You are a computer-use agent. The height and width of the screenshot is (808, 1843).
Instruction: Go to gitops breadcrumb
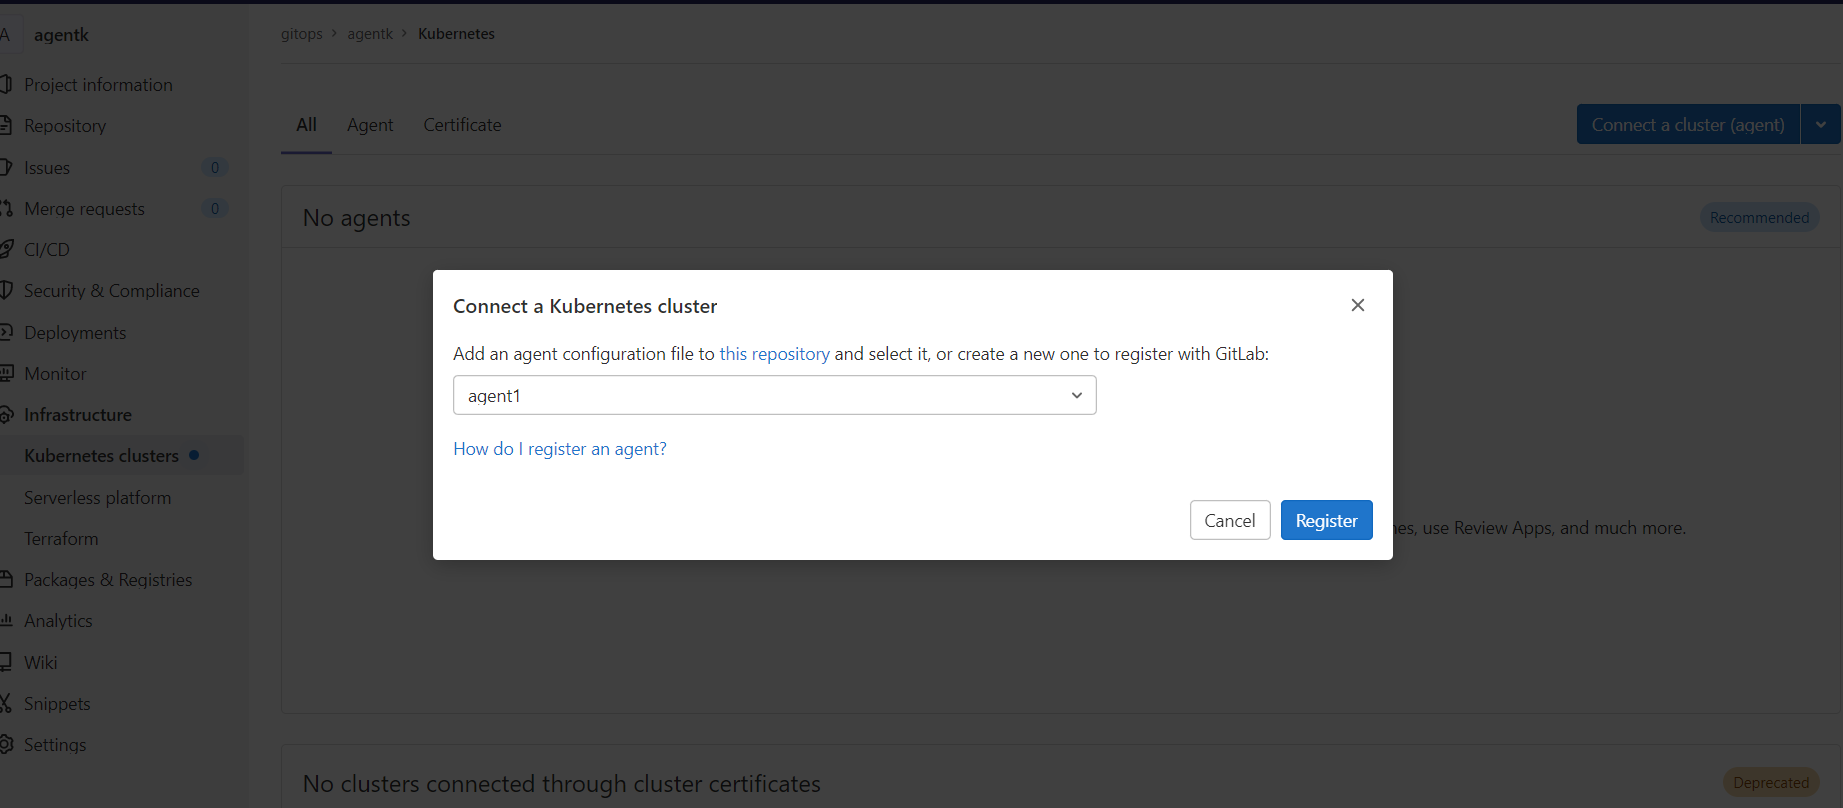pyautogui.click(x=302, y=34)
